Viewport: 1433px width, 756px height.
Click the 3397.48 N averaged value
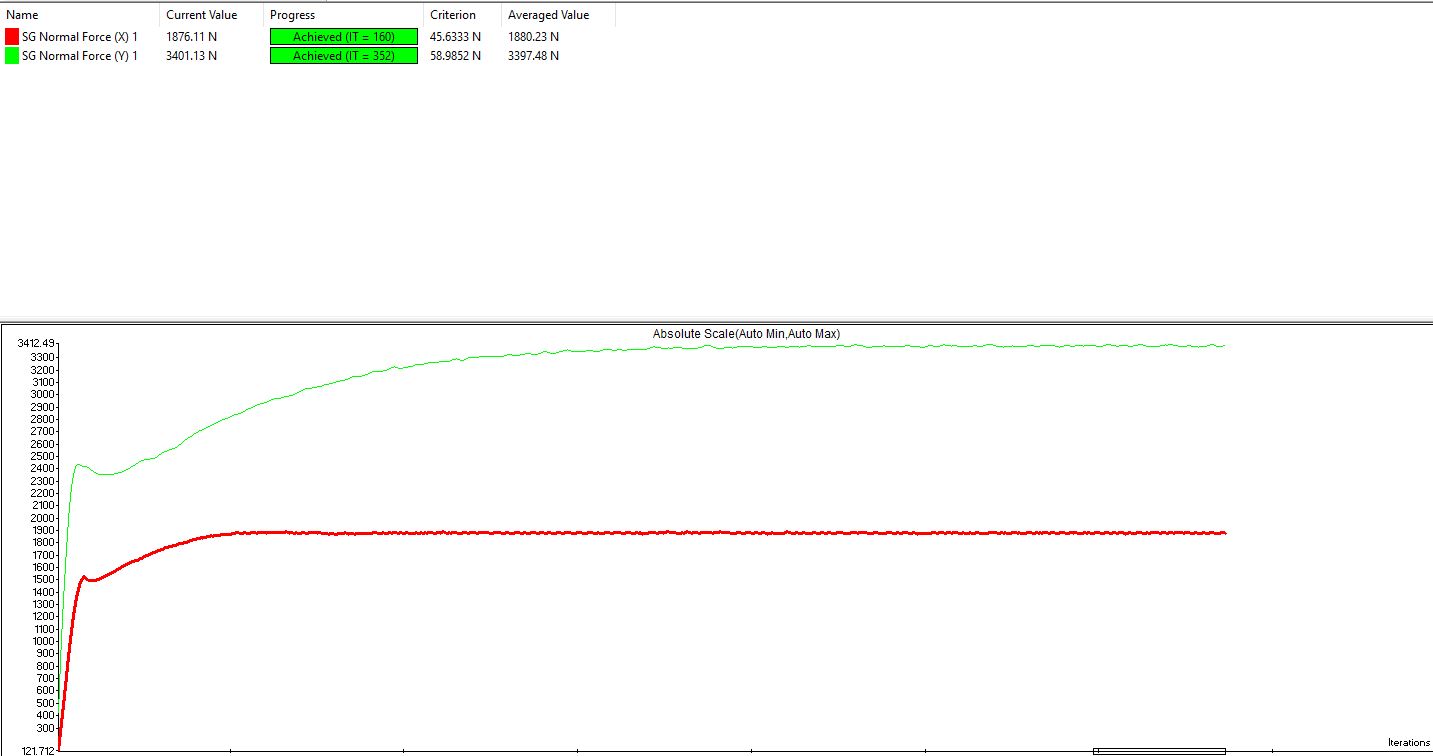tap(534, 56)
